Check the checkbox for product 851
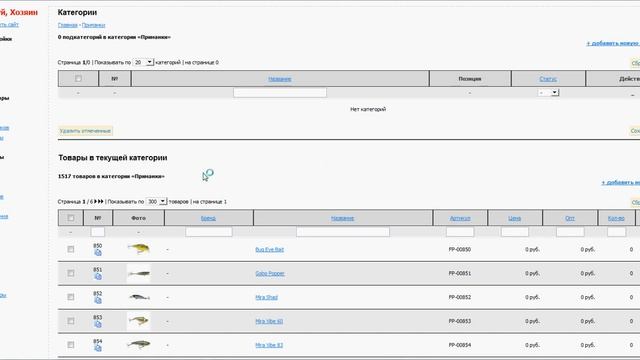Viewport: 640px width, 360px height. (x=71, y=273)
